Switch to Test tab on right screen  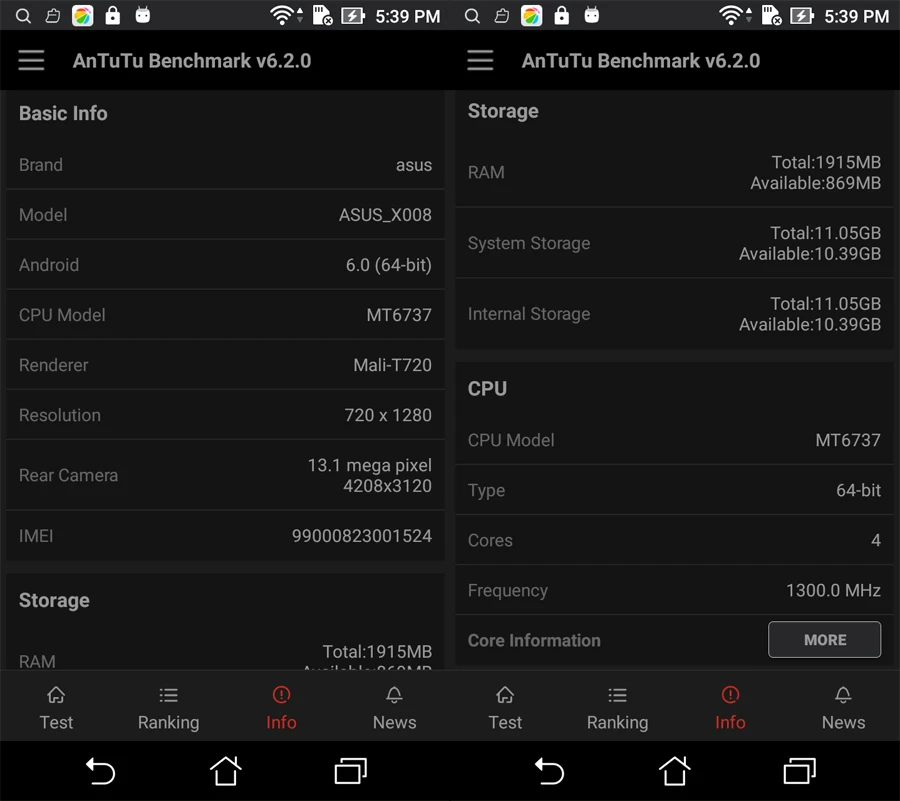[x=505, y=708]
